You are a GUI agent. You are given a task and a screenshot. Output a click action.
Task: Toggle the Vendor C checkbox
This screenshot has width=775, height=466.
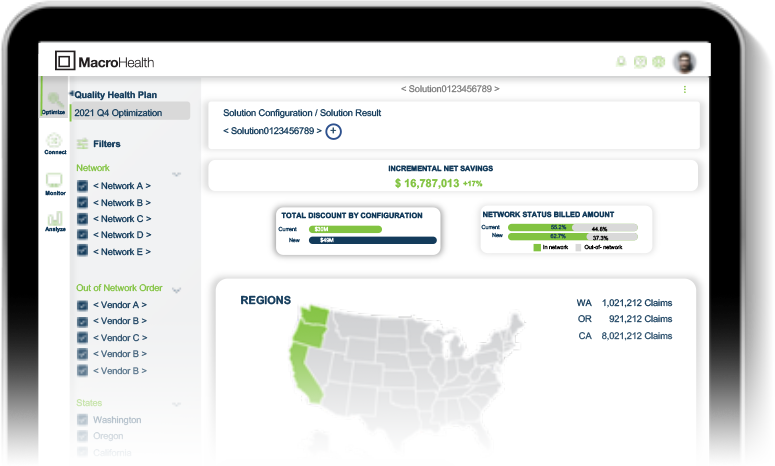point(83,338)
